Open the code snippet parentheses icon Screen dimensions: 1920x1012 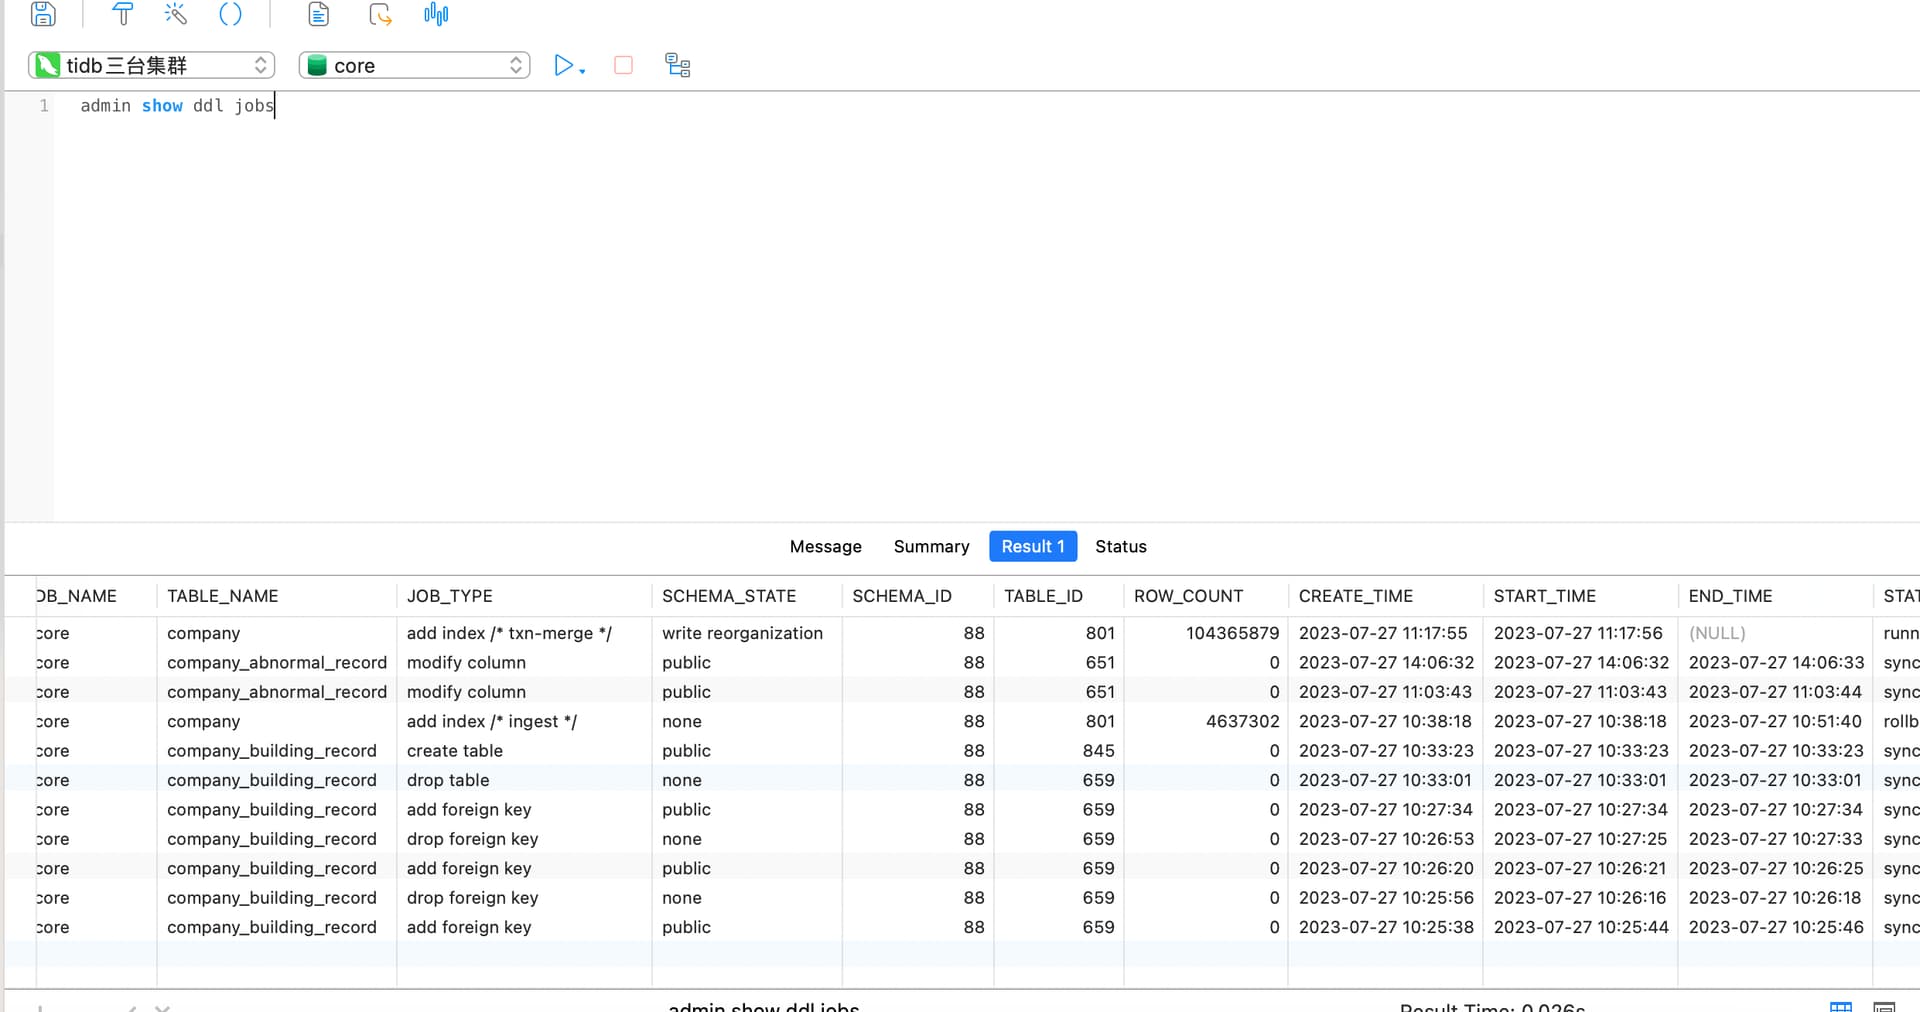[230, 14]
